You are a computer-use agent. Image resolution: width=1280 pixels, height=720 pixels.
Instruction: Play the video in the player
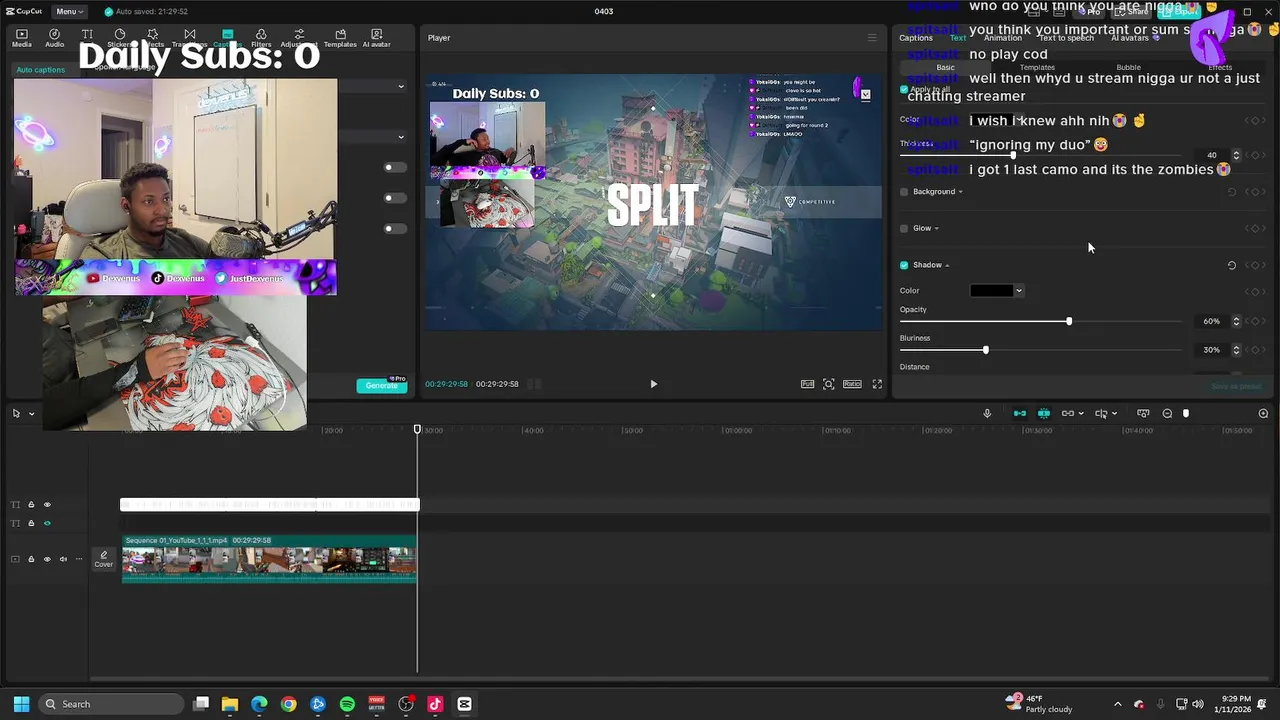click(654, 384)
